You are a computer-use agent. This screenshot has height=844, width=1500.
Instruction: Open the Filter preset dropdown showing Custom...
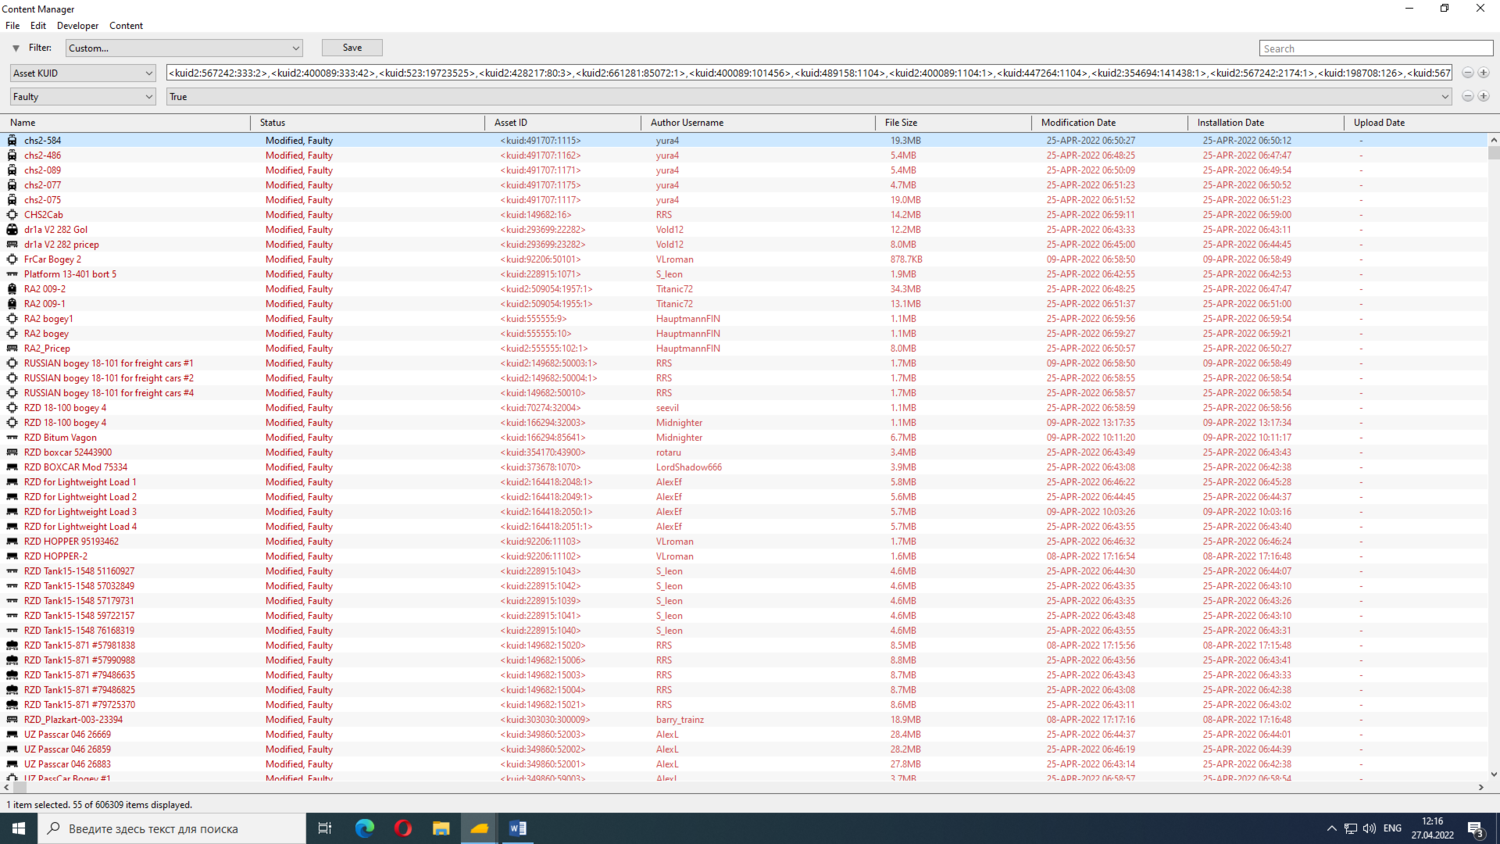[184, 48]
